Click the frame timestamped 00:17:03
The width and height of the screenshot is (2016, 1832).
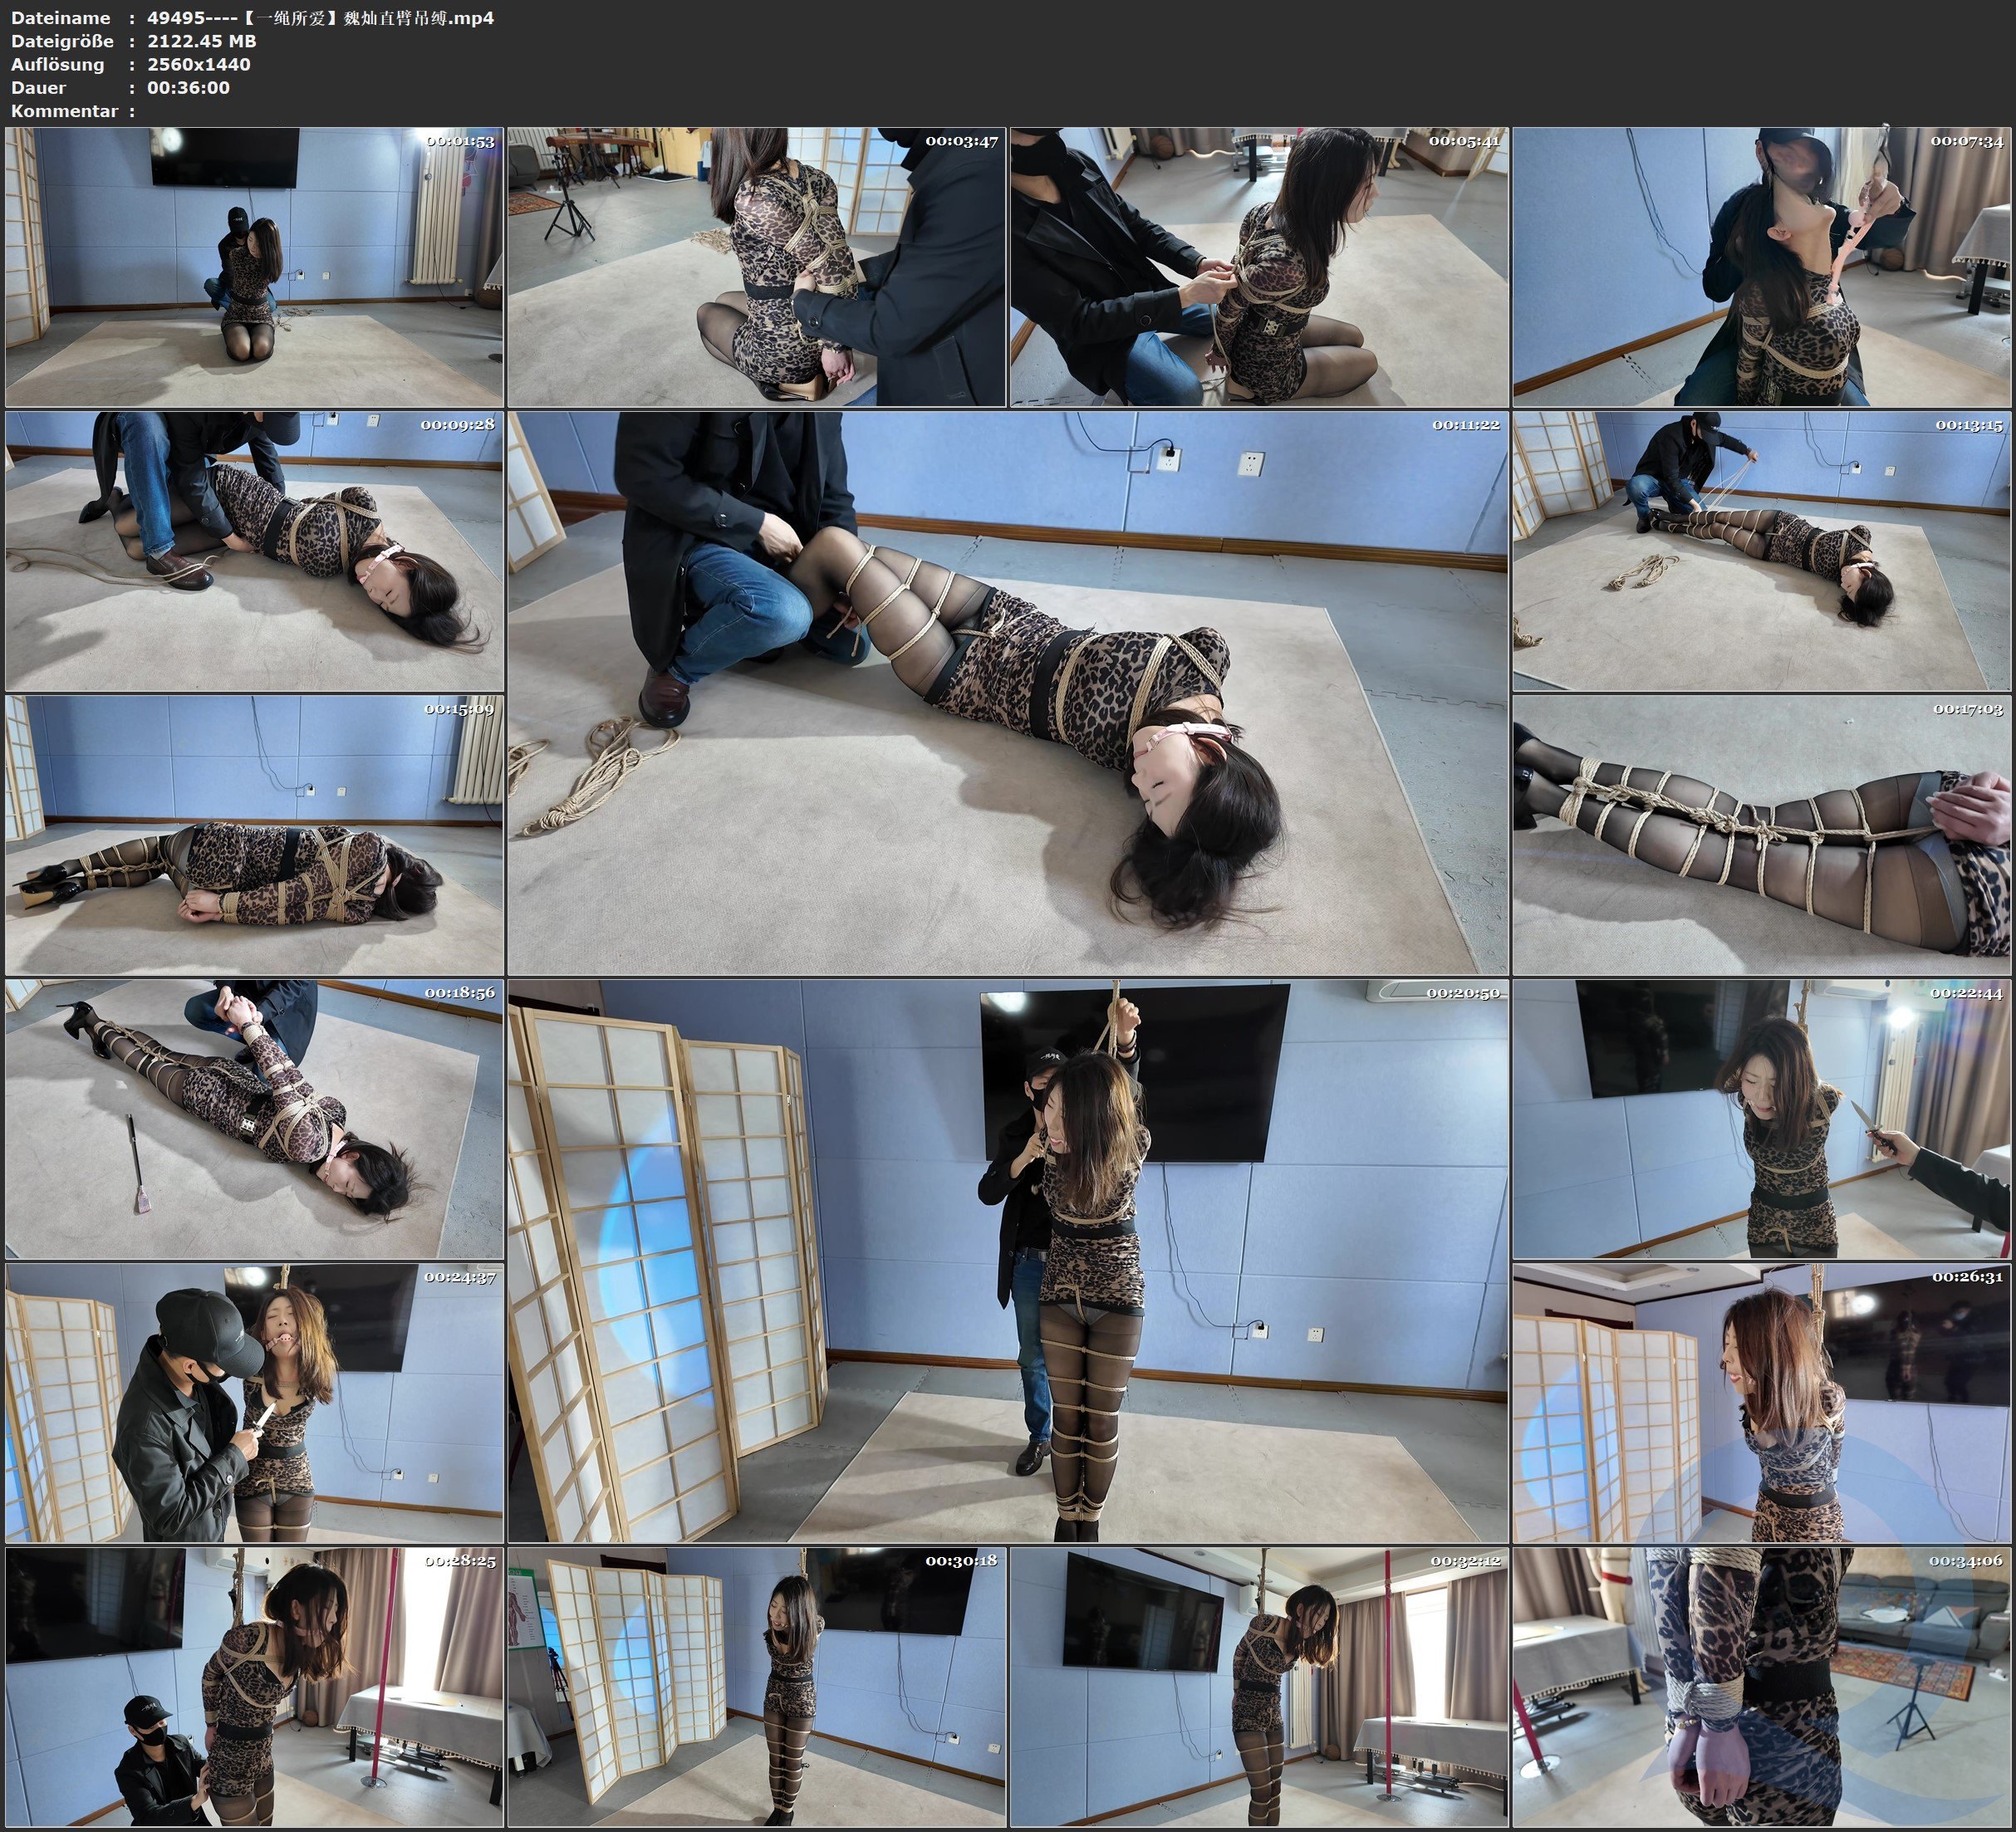pos(1762,834)
